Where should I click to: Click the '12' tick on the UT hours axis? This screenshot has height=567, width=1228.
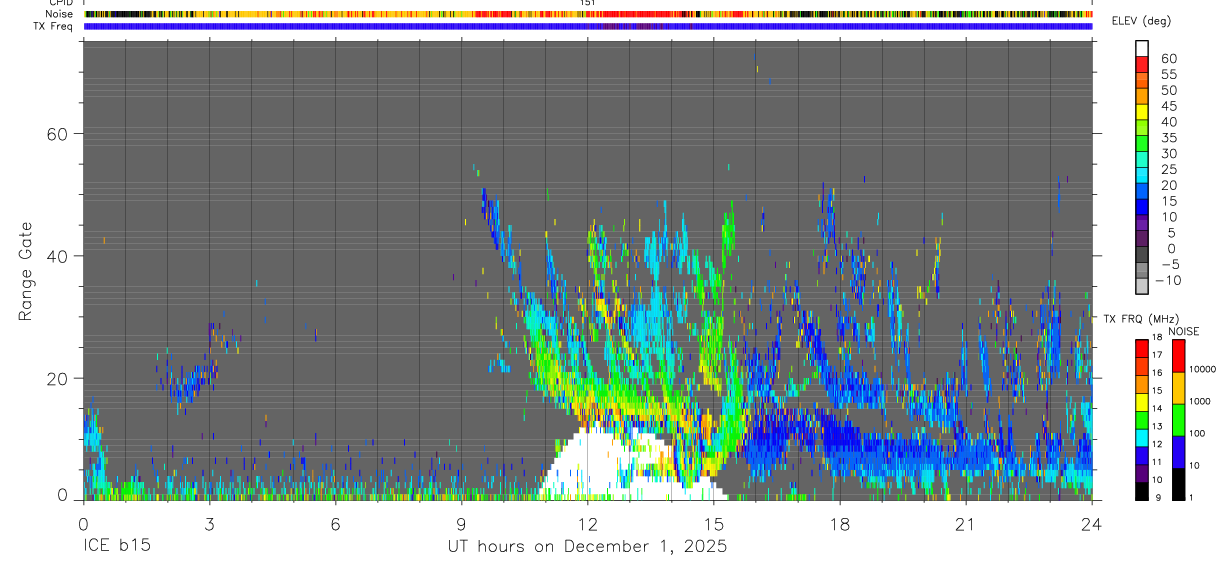point(588,524)
